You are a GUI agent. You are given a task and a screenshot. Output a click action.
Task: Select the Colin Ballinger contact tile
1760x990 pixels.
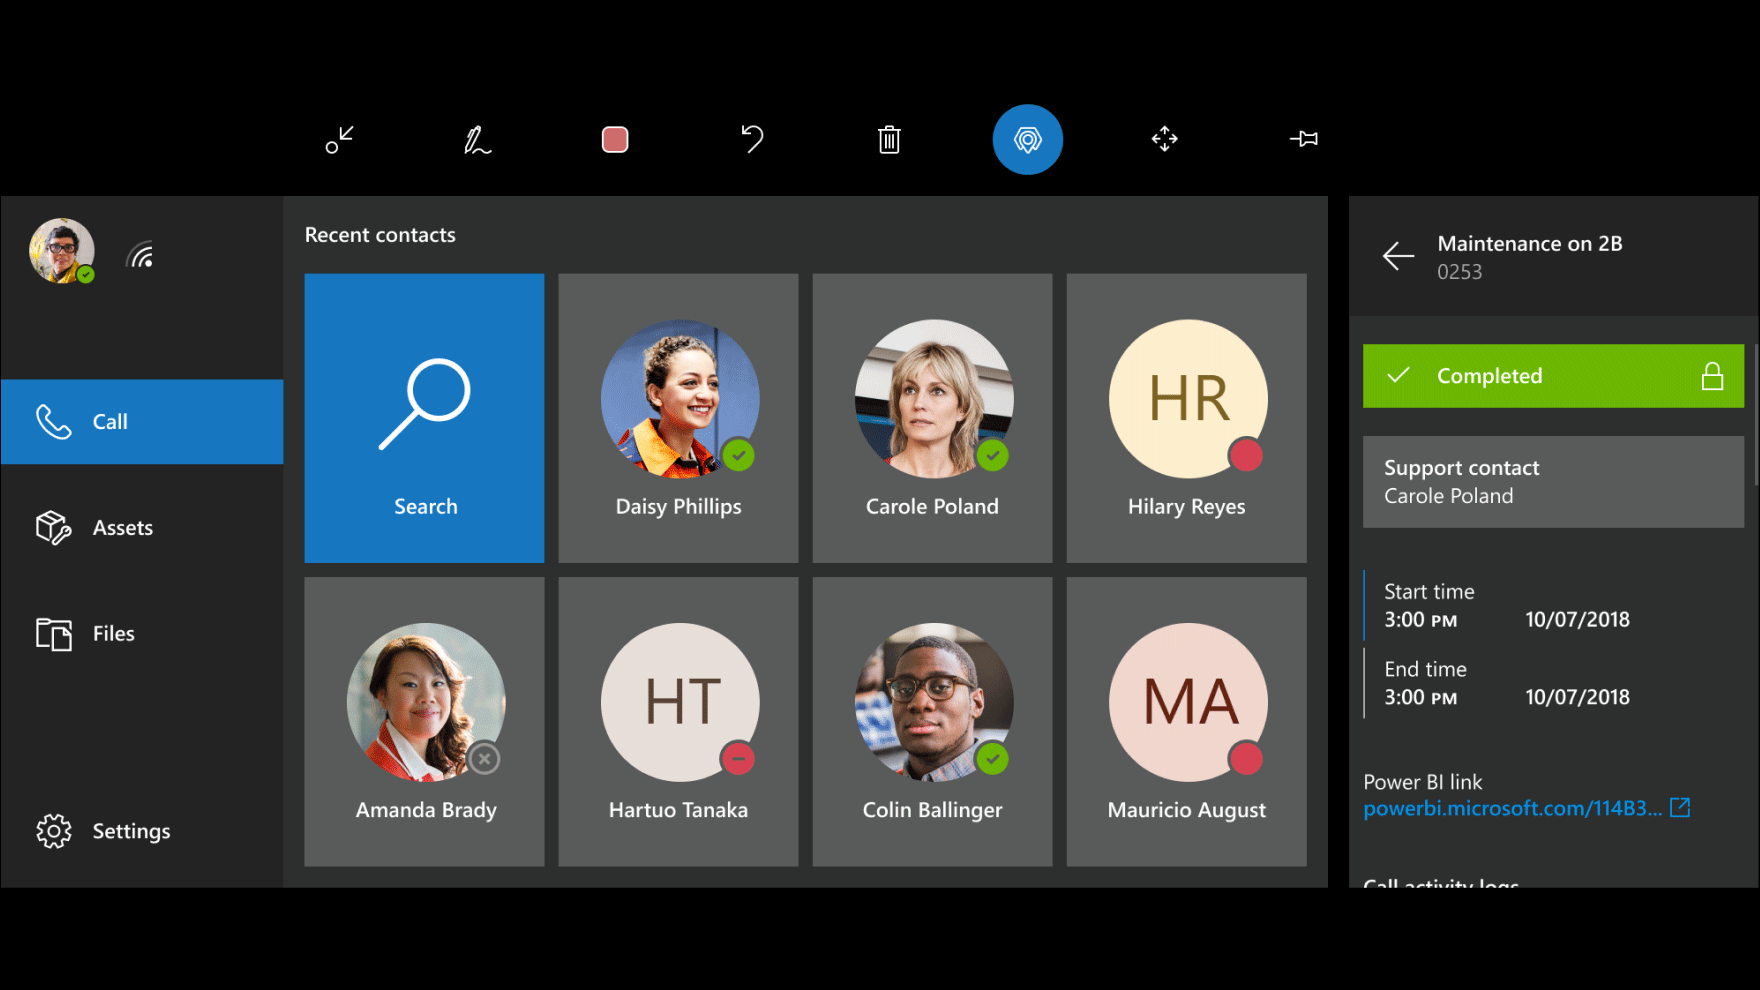coord(932,722)
